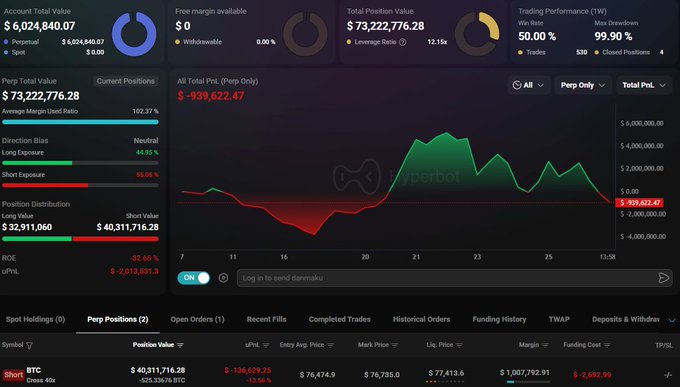Sort by uPnL column icon
The image size is (680, 387).
(x=266, y=345)
